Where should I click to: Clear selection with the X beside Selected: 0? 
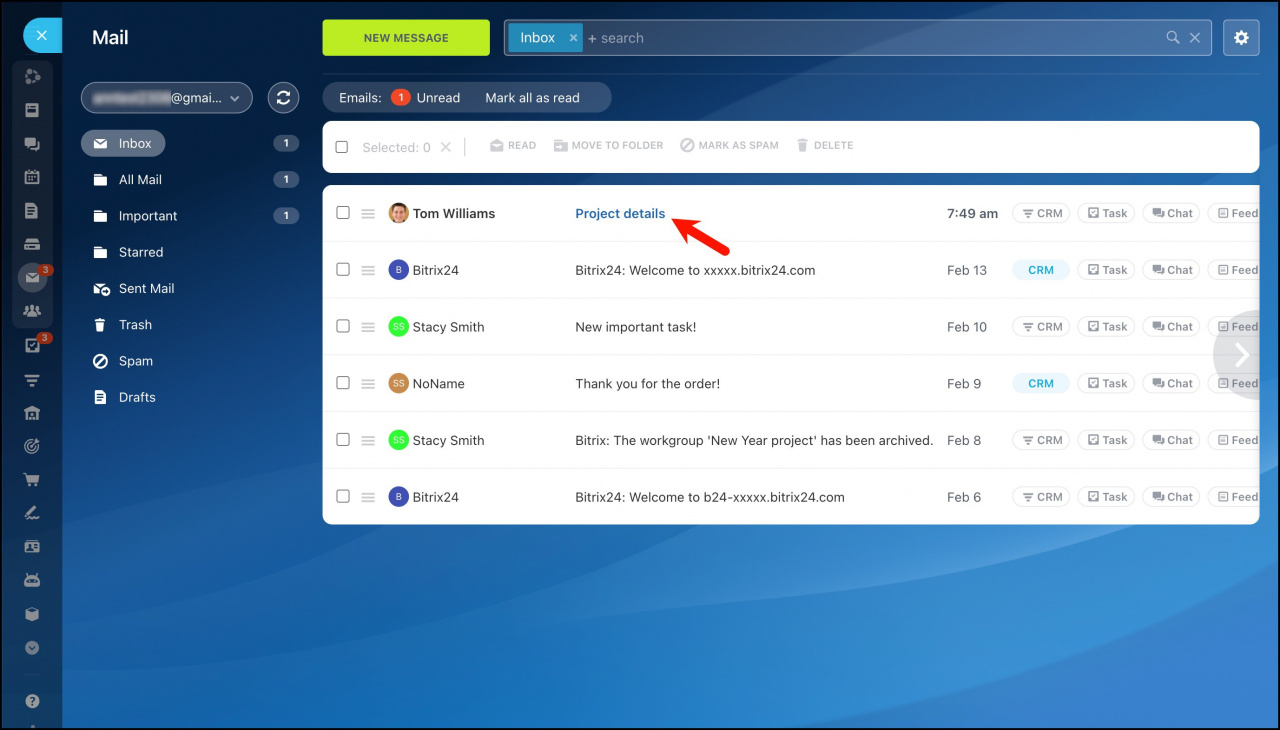coord(446,147)
